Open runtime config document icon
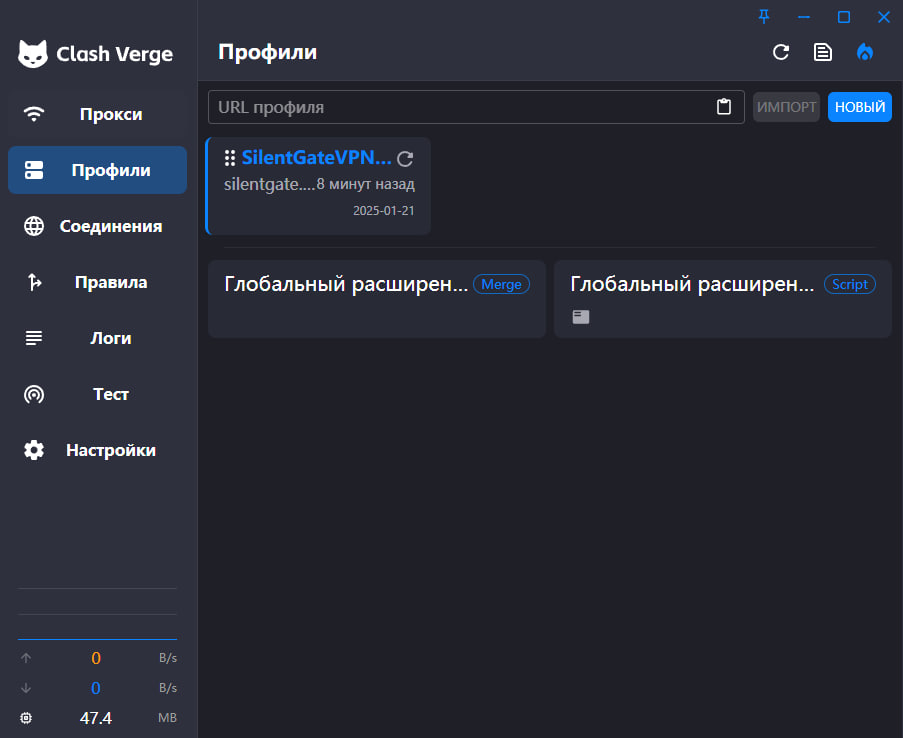Viewport: 903px width, 738px height. [x=822, y=52]
